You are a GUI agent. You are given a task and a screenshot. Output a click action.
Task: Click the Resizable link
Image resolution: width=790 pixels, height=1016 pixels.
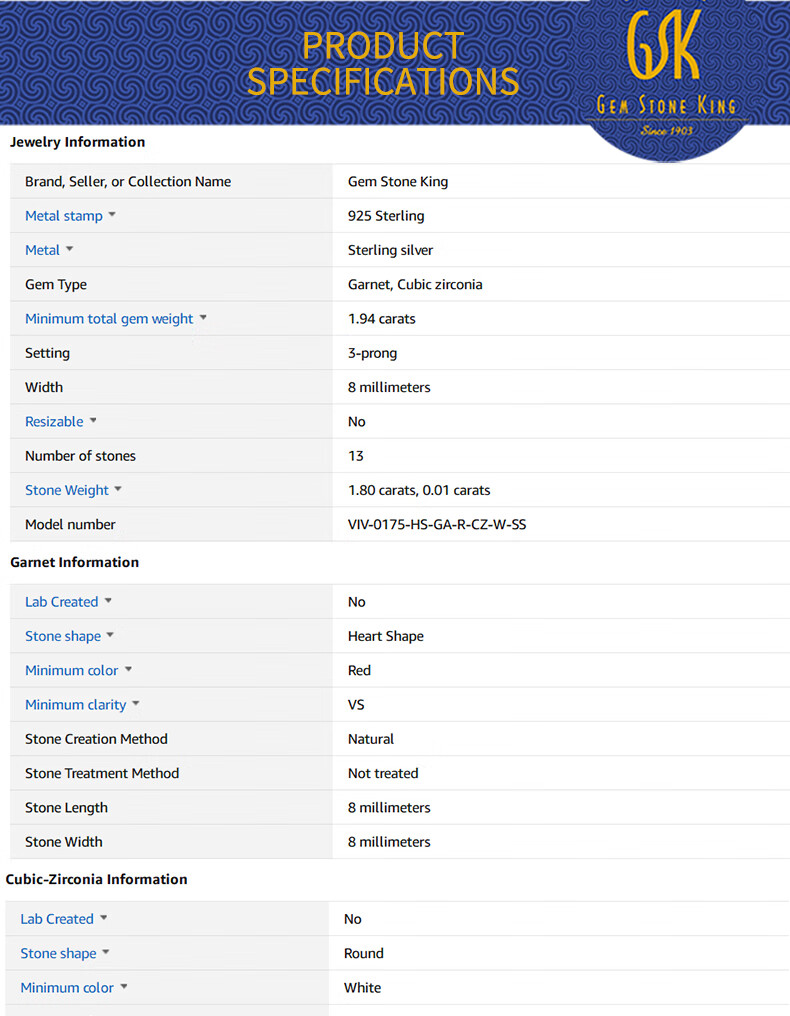54,422
